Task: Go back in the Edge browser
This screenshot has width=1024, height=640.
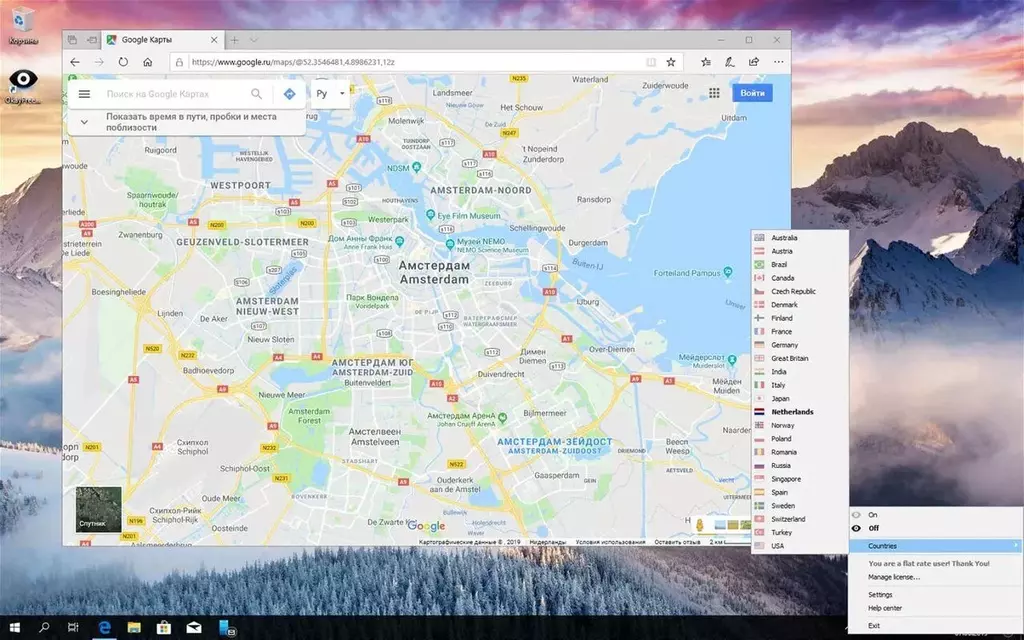Action: pos(75,62)
